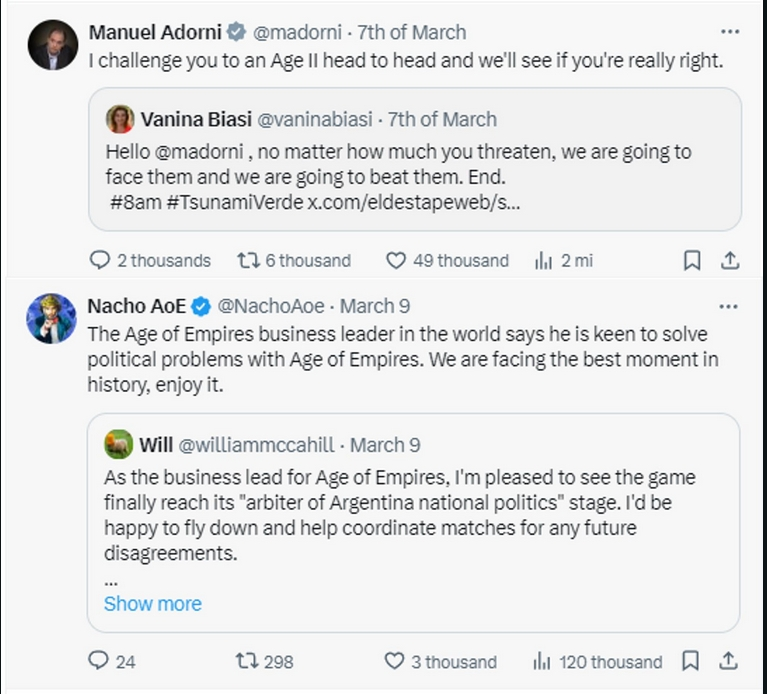The image size is (767, 694).
Task: Open Manuel Adorni's profile picture
Action: click(x=52, y=45)
